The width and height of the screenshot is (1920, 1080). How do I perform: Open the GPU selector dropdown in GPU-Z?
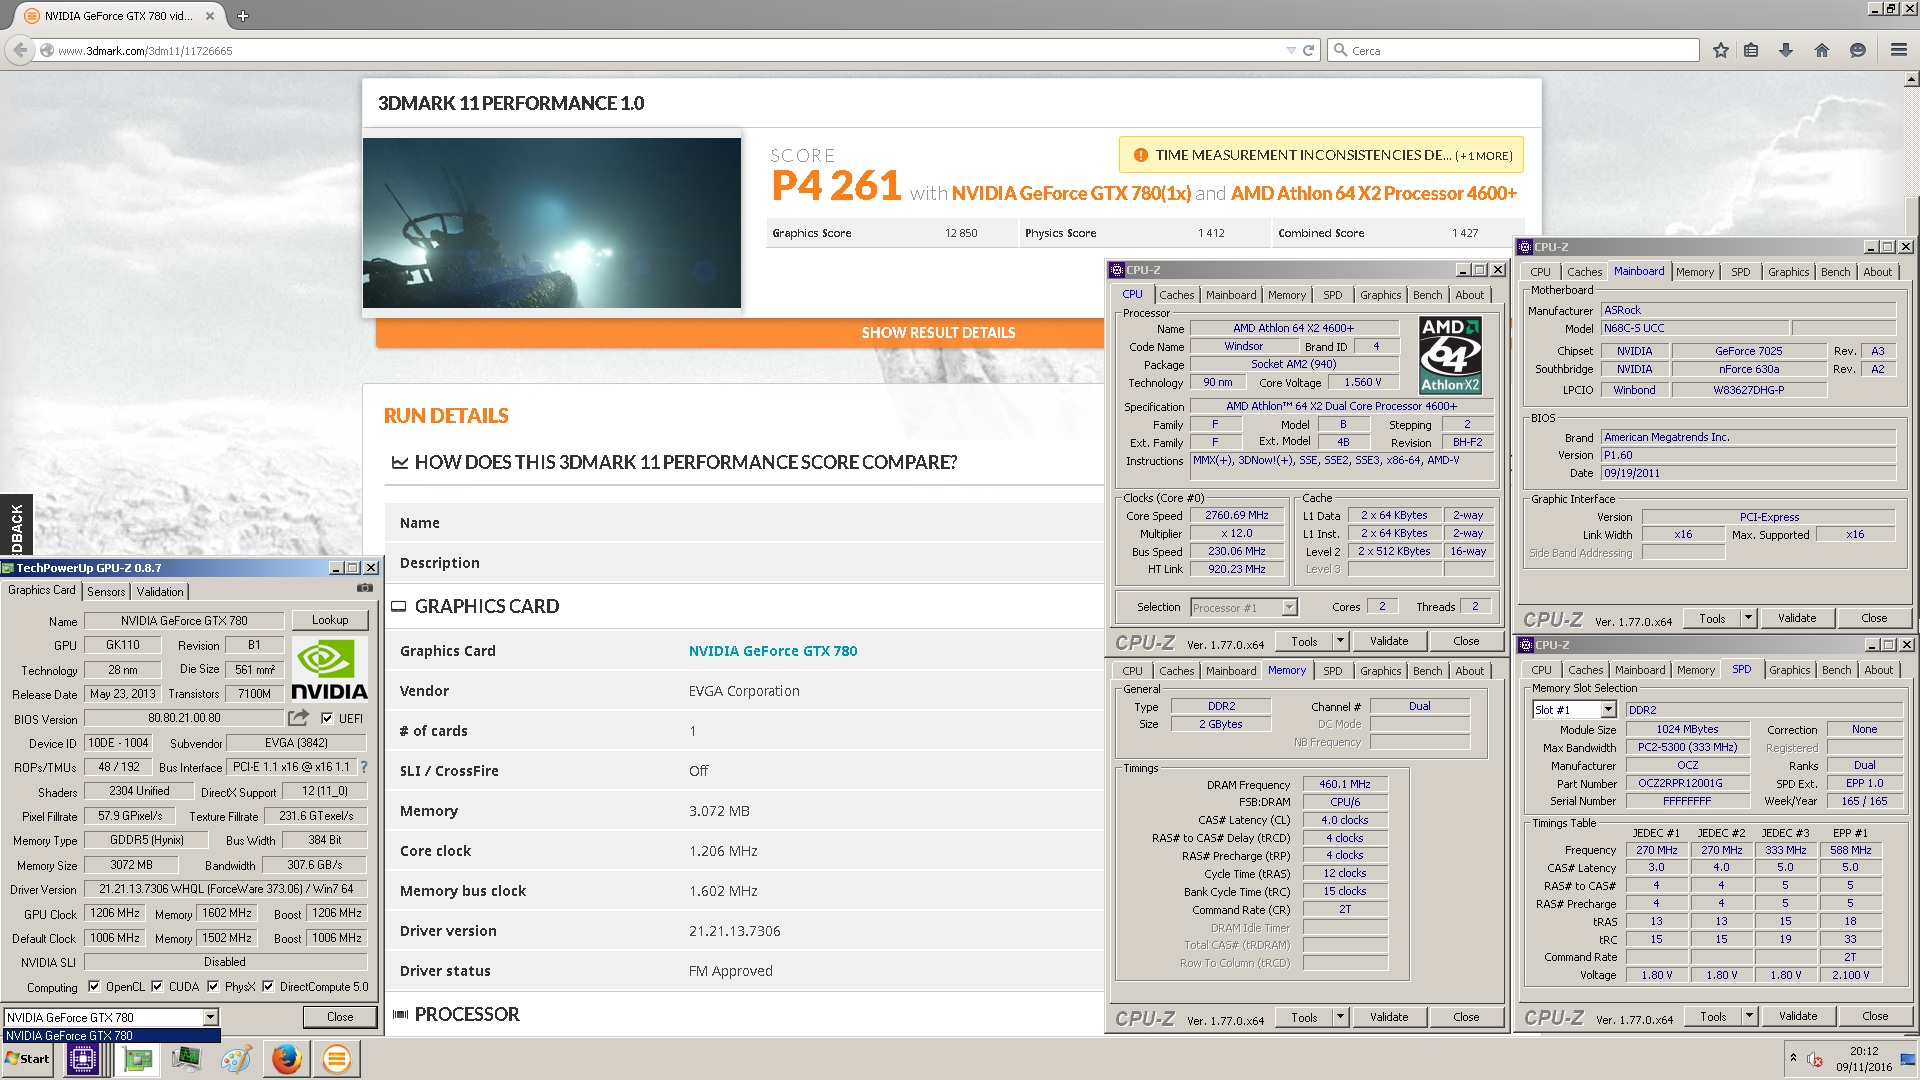point(210,1017)
